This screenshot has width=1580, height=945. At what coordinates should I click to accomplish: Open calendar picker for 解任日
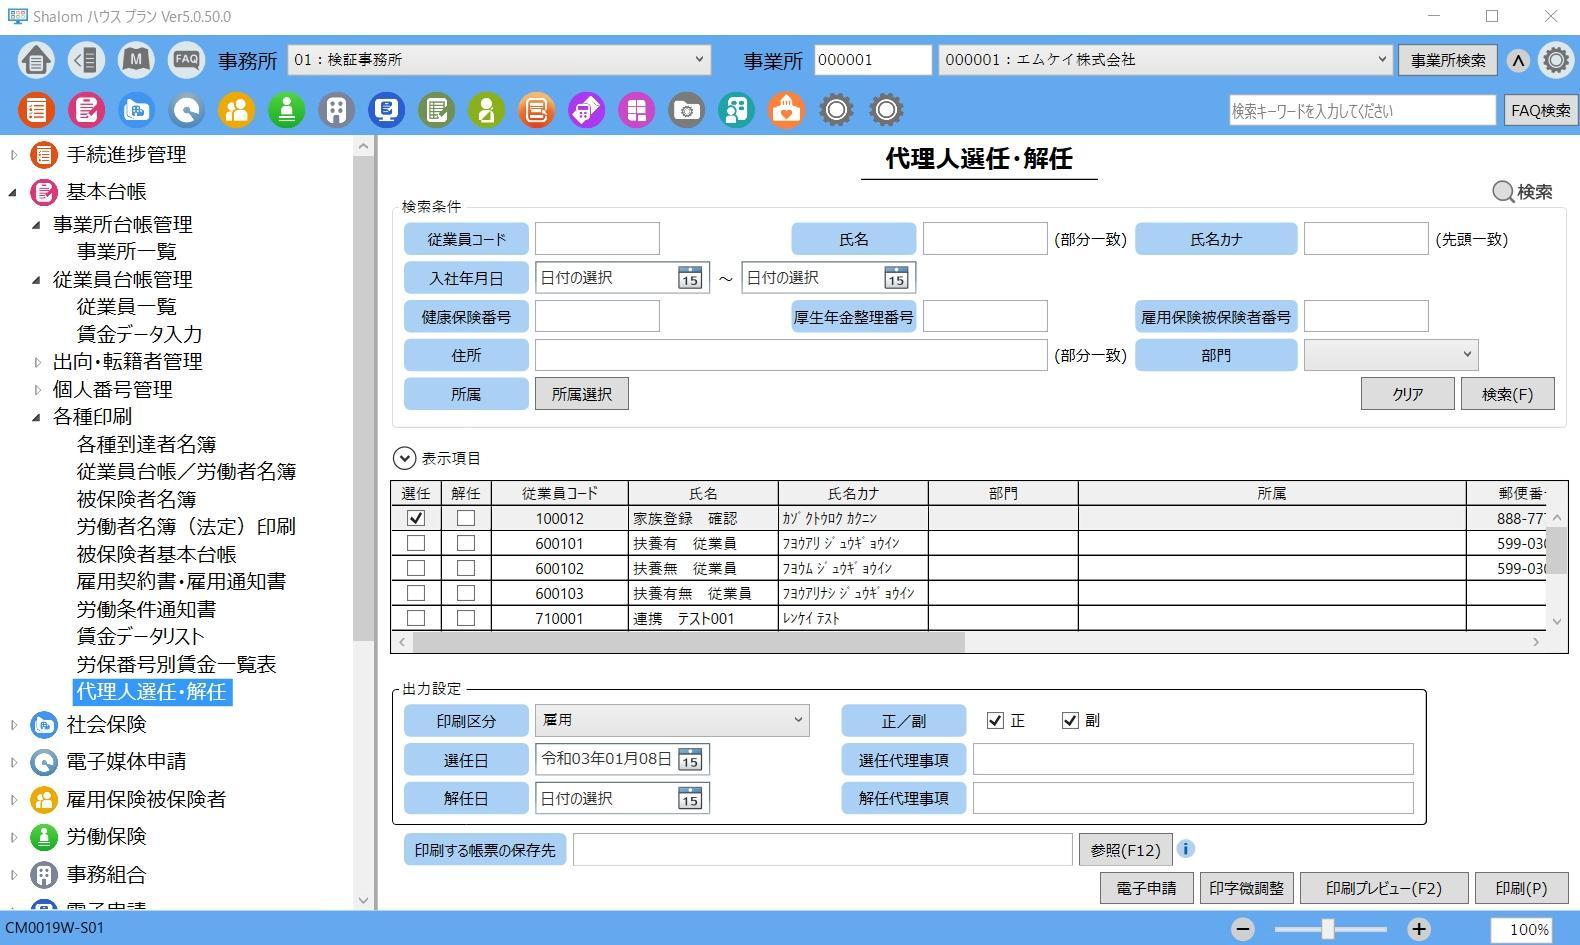(x=689, y=799)
